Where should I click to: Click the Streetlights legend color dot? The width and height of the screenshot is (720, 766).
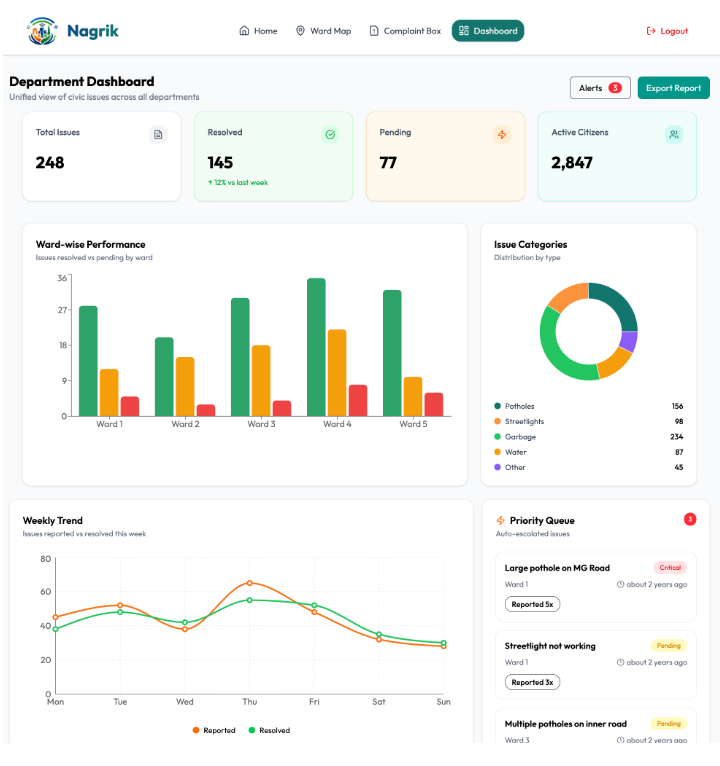pos(497,421)
